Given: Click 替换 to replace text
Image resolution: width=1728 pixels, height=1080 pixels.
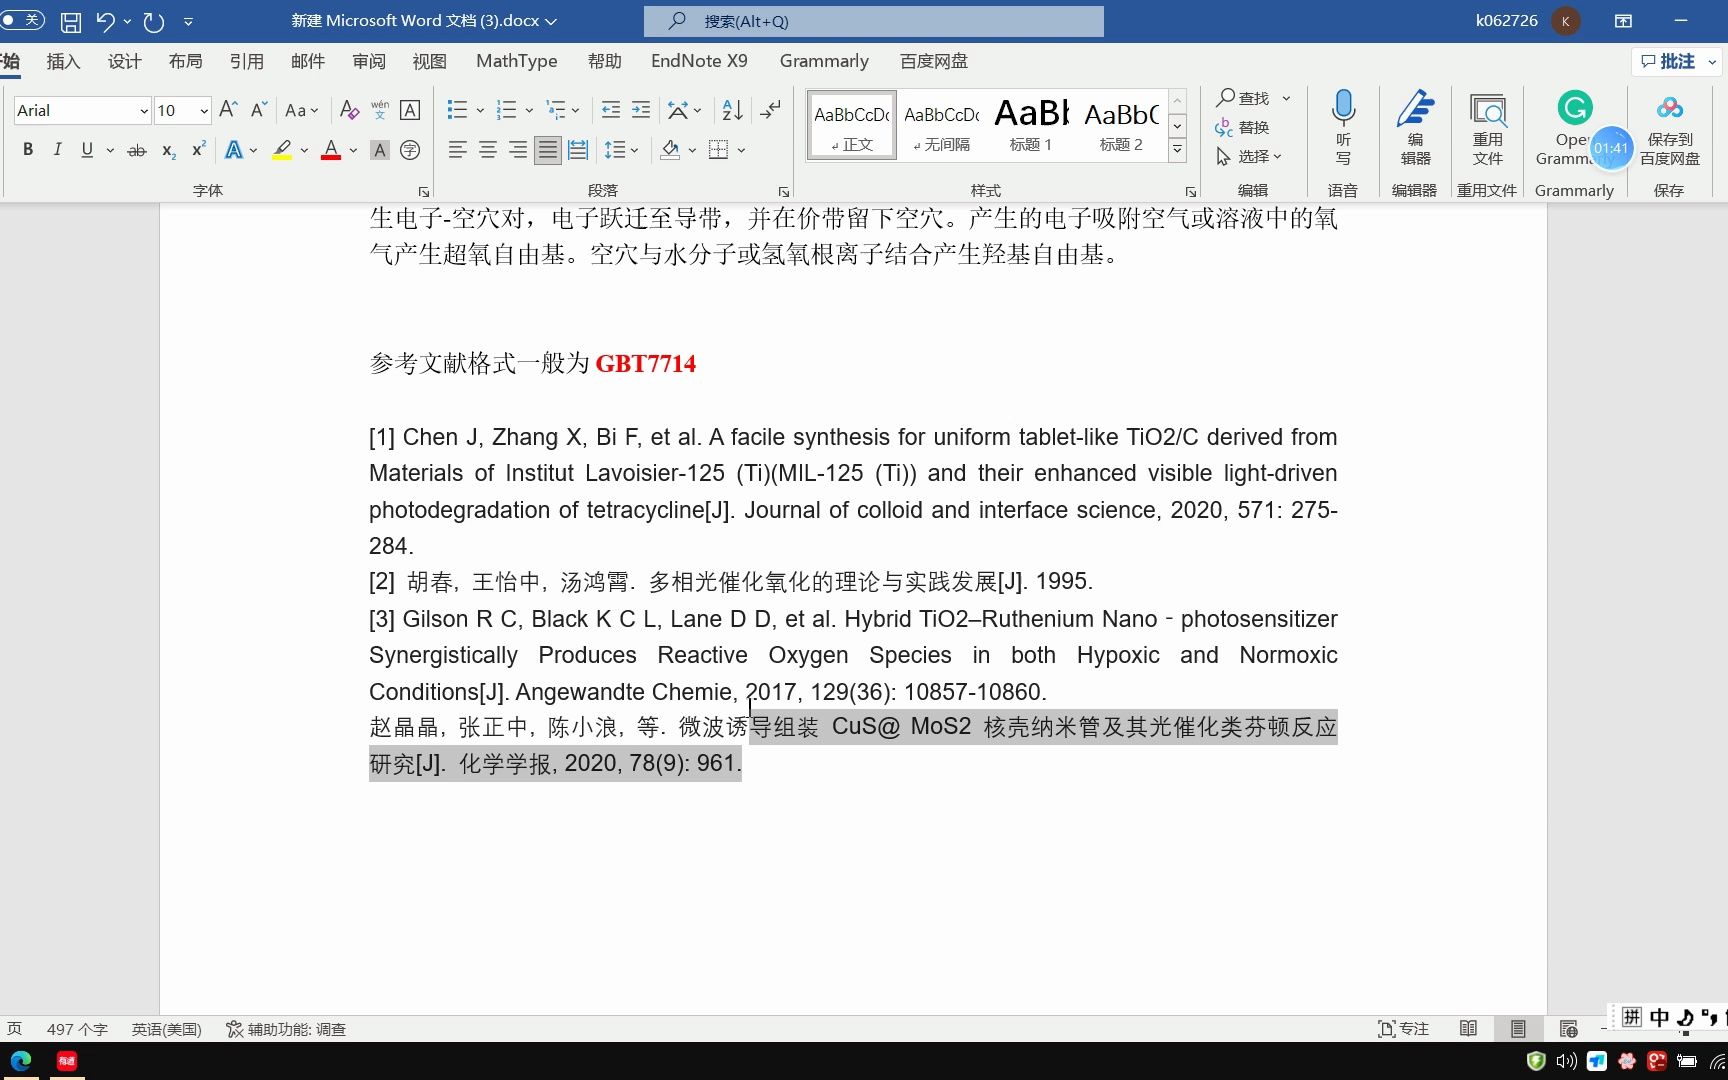Looking at the screenshot, I should point(1242,127).
